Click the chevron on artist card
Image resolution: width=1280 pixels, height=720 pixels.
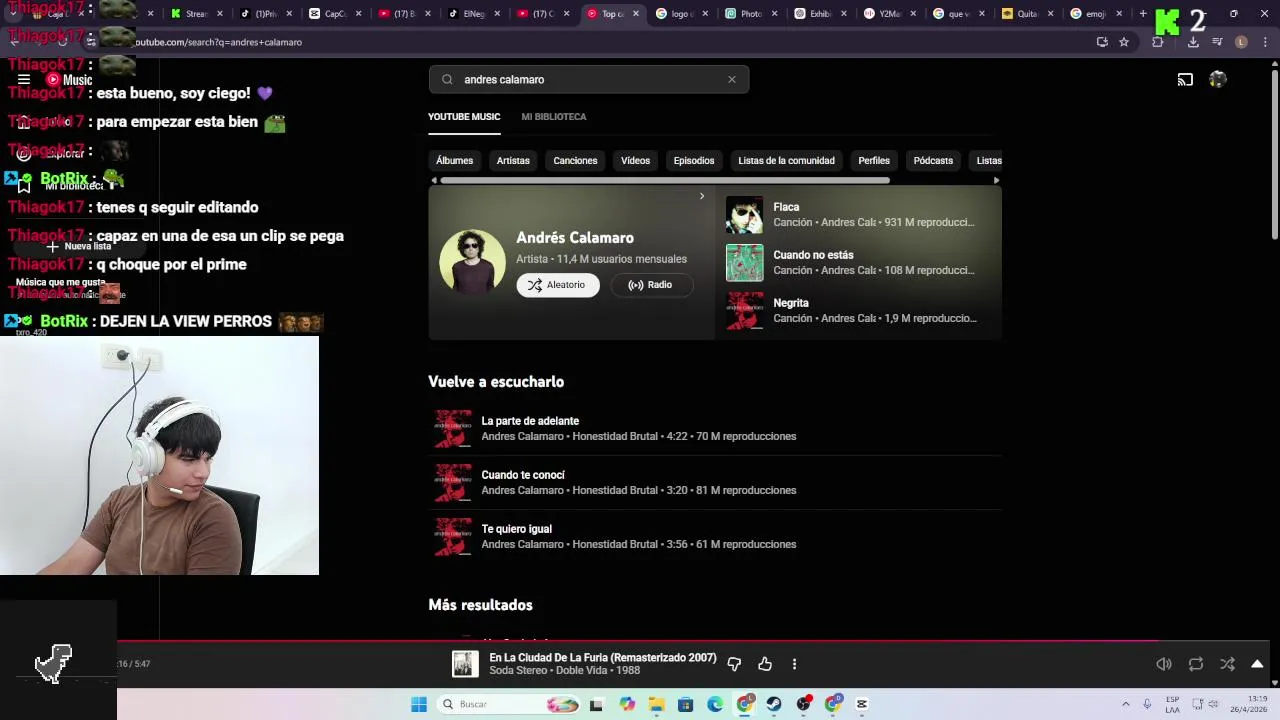click(702, 196)
